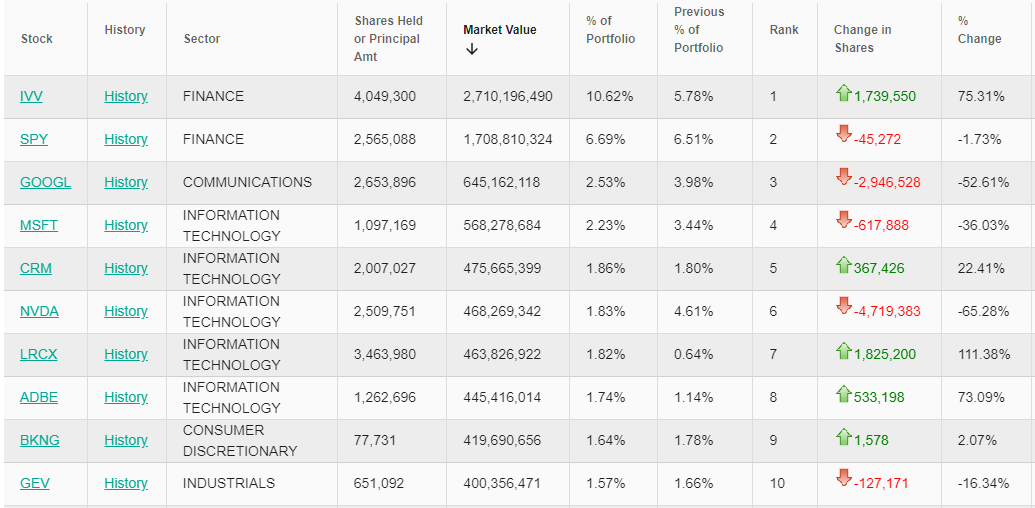
Task: Sort by Shares Held or Principal Amt
Action: pos(388,39)
